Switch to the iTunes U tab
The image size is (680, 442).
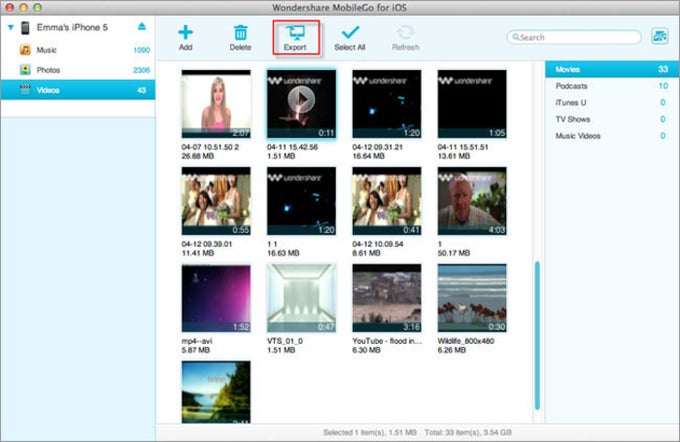click(x=611, y=102)
